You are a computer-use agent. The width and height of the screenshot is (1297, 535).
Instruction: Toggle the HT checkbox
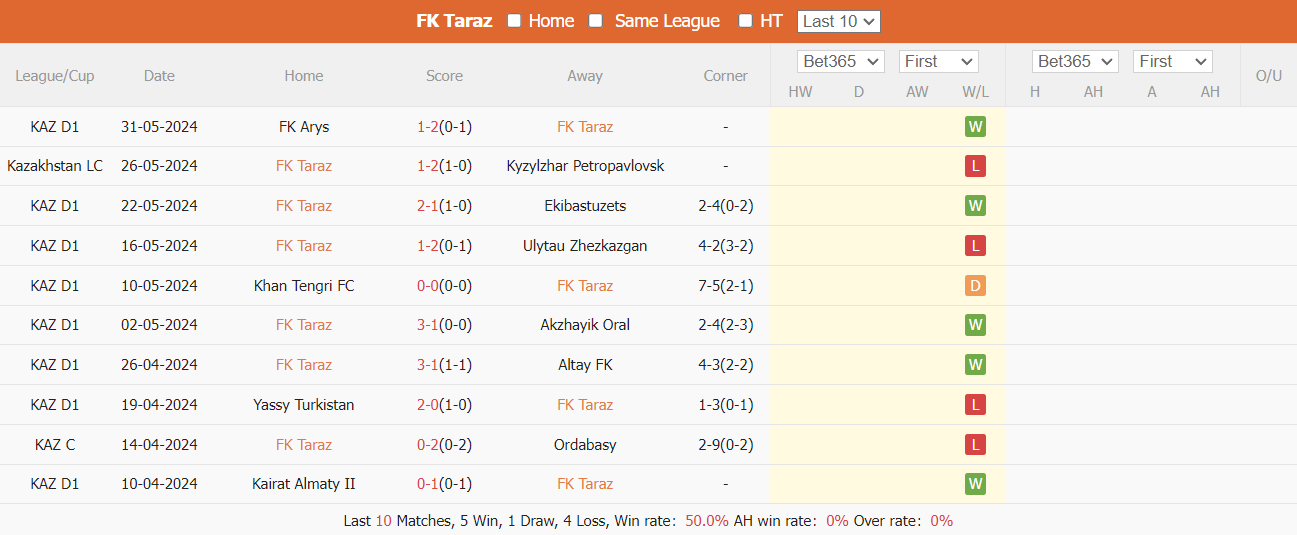[x=745, y=21]
